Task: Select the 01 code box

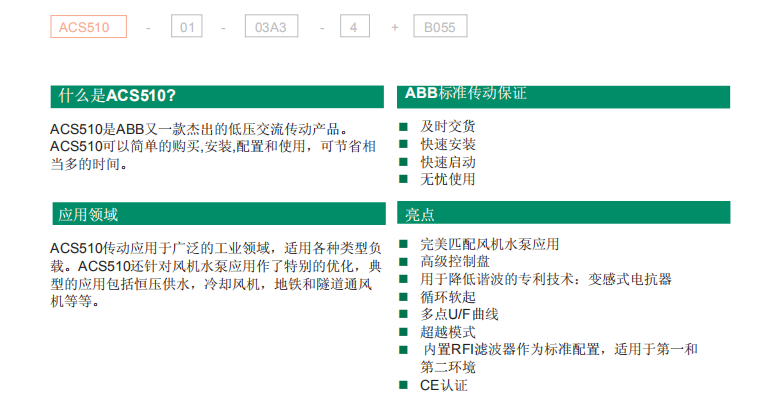Action: [x=187, y=26]
